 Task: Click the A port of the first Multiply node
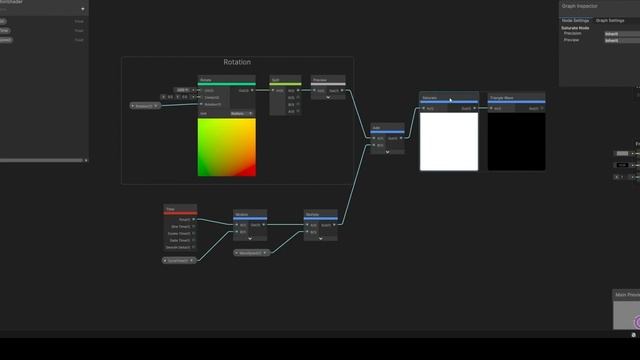pyautogui.click(x=237, y=224)
